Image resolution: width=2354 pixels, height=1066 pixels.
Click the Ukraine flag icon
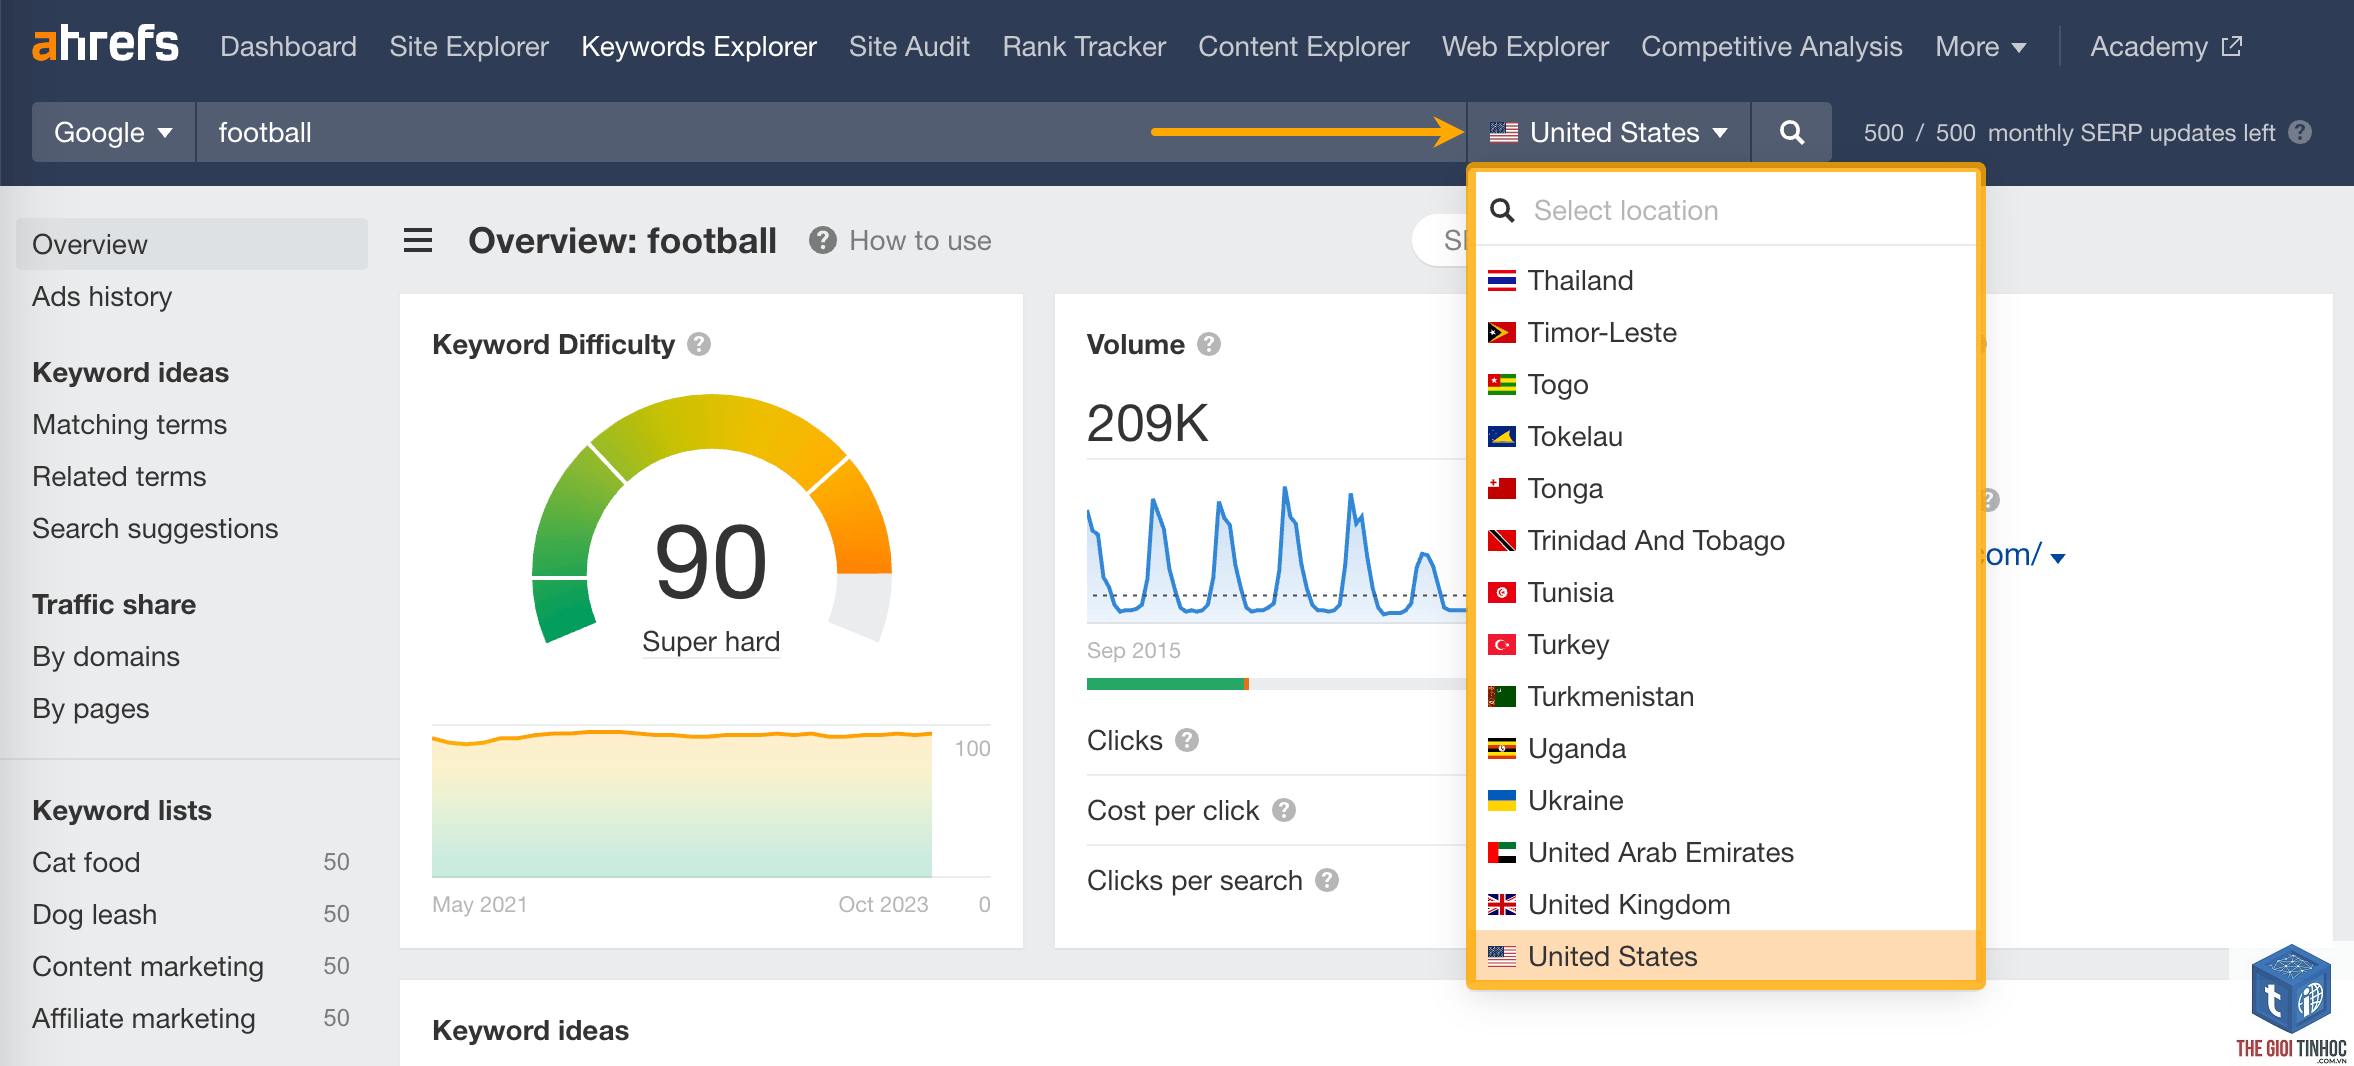pos(1501,800)
